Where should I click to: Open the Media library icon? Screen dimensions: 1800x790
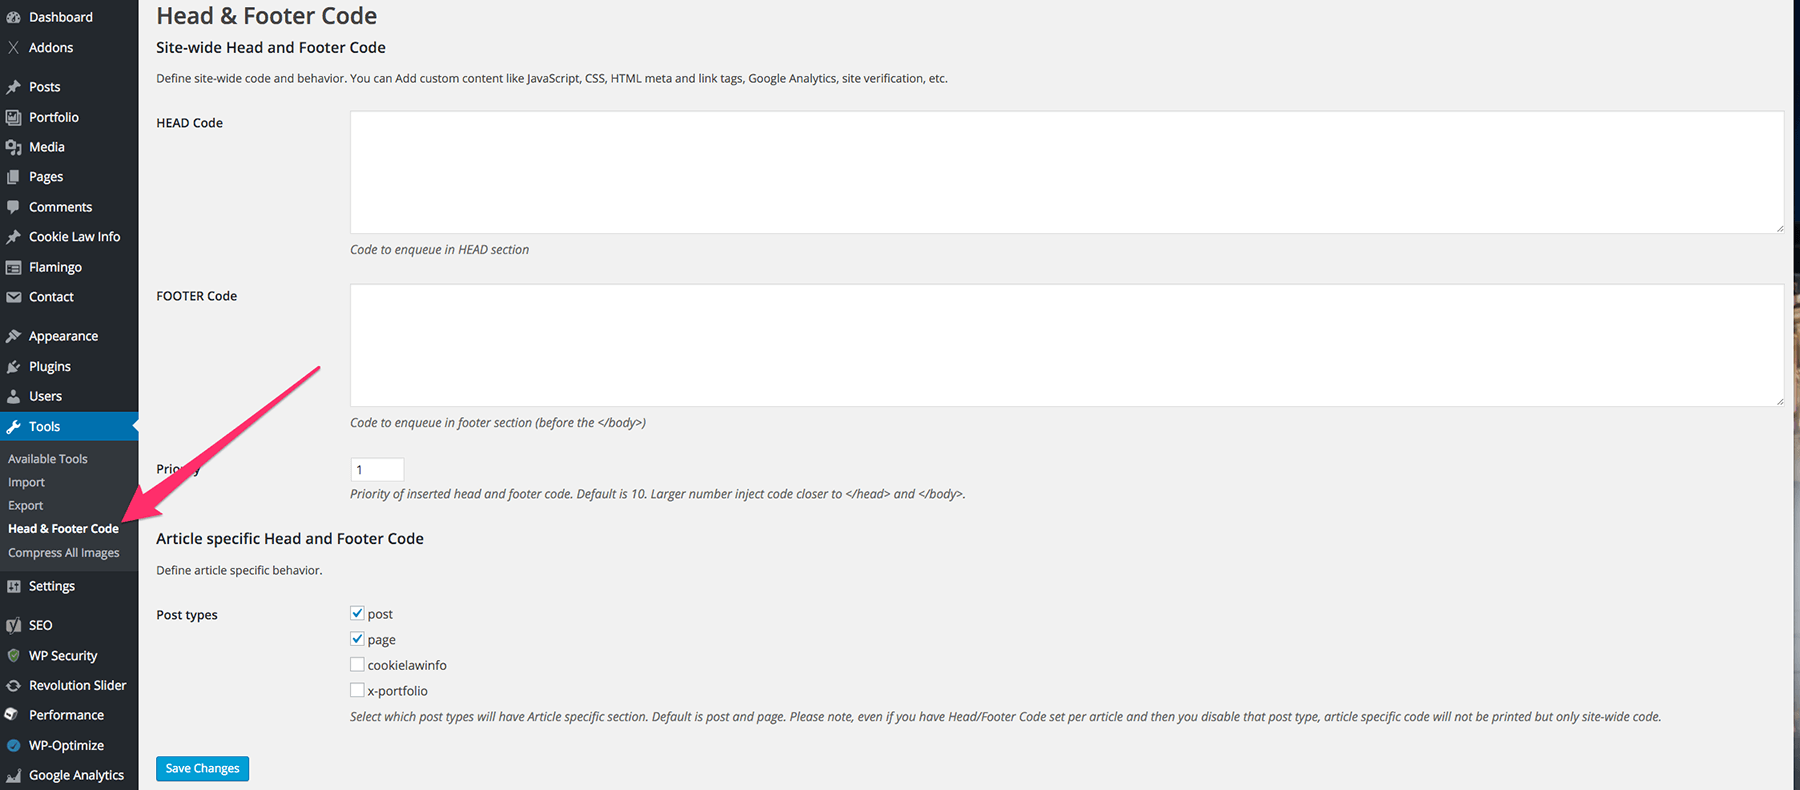(x=13, y=147)
